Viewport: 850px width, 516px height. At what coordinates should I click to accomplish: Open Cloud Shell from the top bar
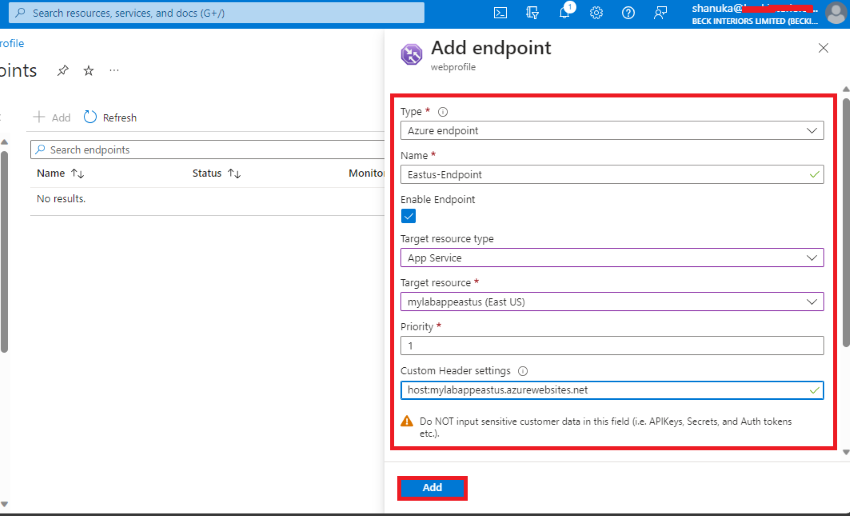[x=500, y=13]
